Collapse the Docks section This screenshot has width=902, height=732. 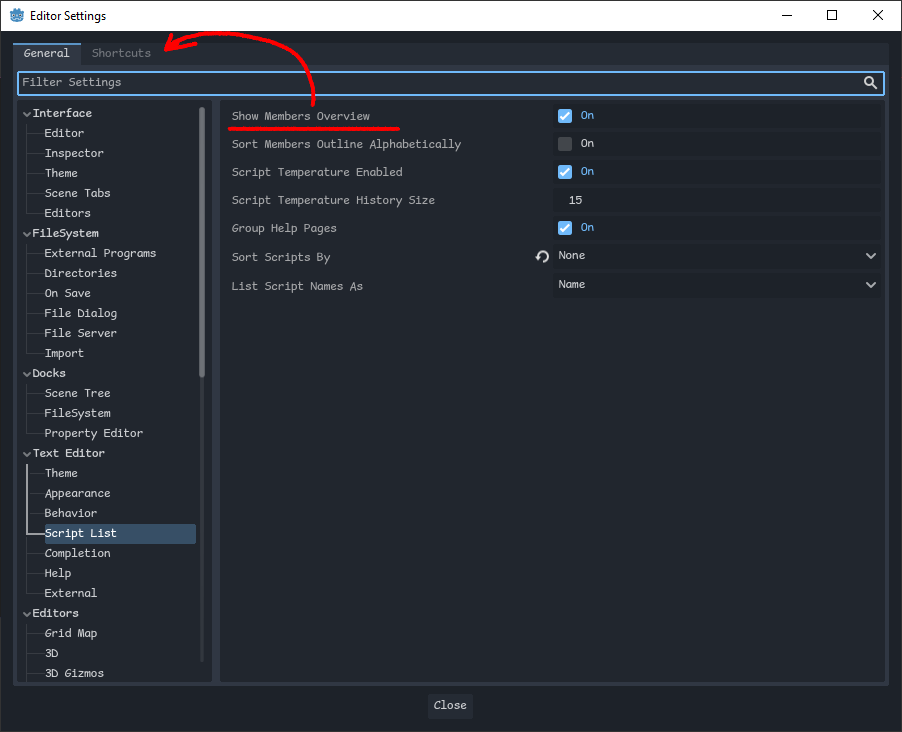pyautogui.click(x=27, y=372)
